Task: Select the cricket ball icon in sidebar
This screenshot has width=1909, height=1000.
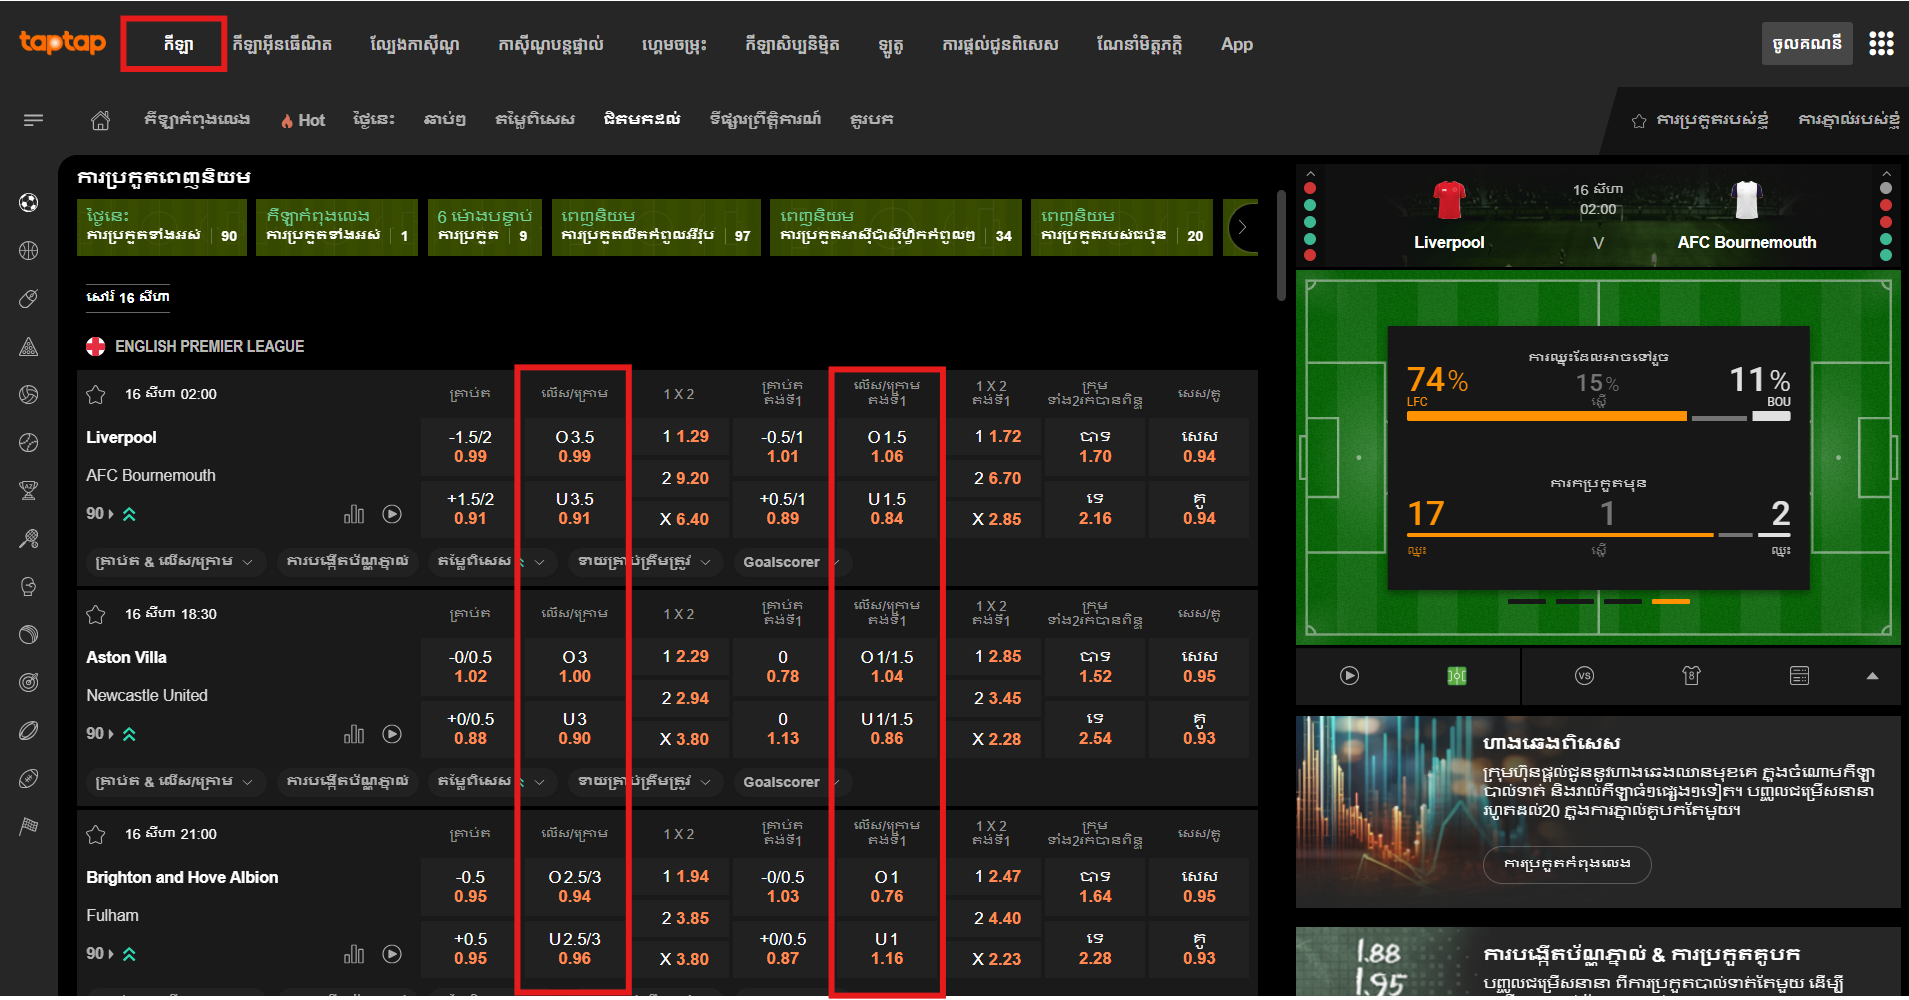Action: 29,635
